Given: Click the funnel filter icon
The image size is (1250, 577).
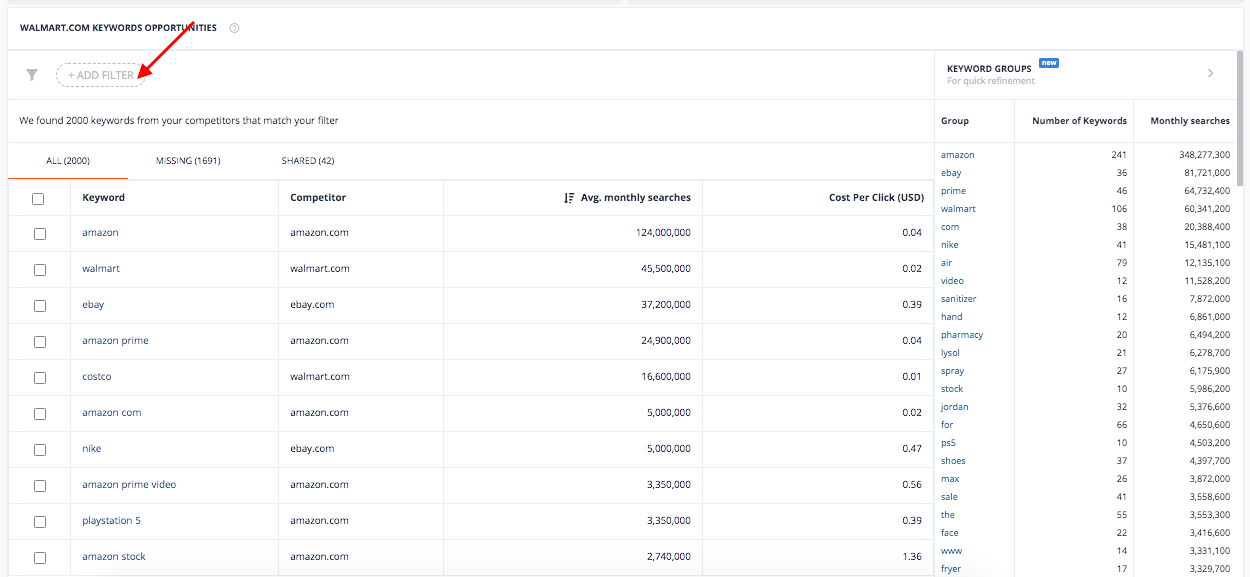Looking at the screenshot, I should click(x=32, y=75).
